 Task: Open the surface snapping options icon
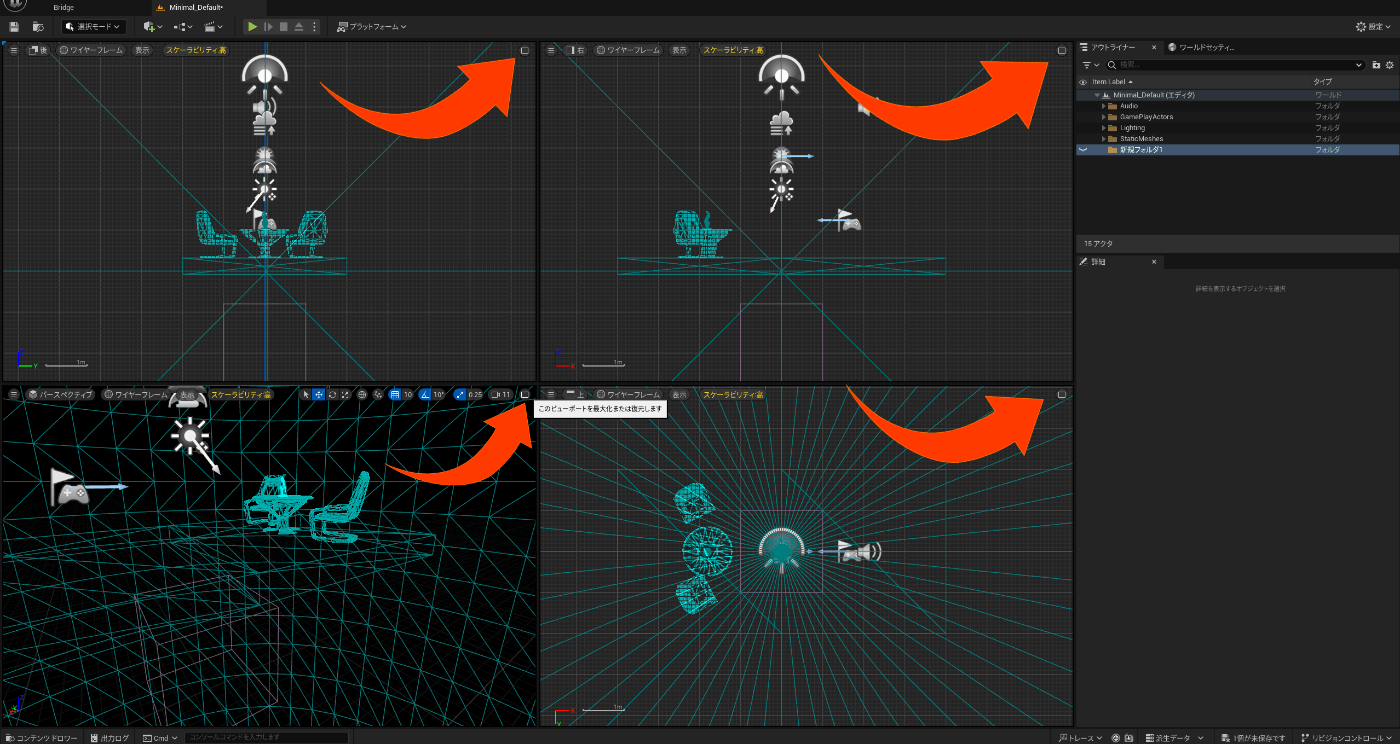pyautogui.click(x=378, y=395)
